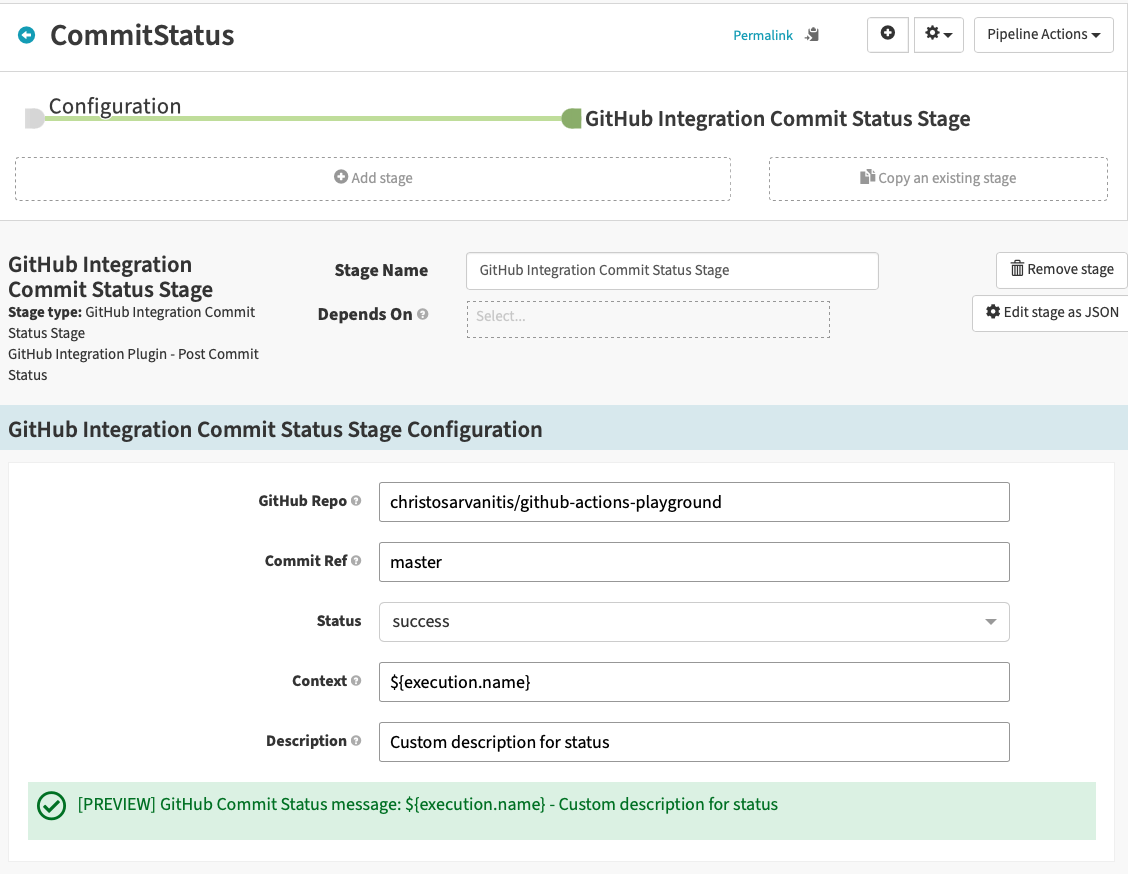Click the plus circle create button
The width and height of the screenshot is (1128, 874).
pyautogui.click(x=887, y=34)
